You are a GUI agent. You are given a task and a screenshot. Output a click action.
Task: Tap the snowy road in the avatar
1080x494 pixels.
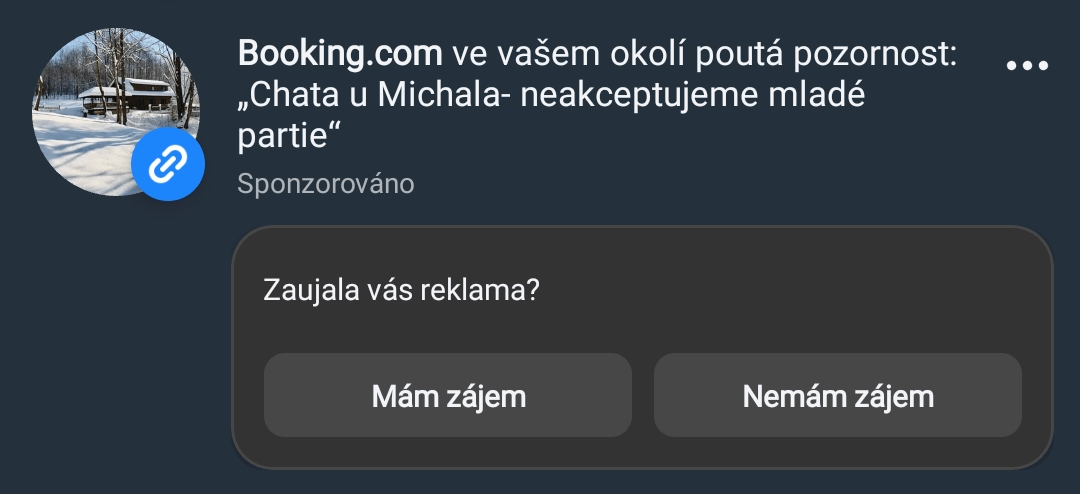pyautogui.click(x=83, y=152)
